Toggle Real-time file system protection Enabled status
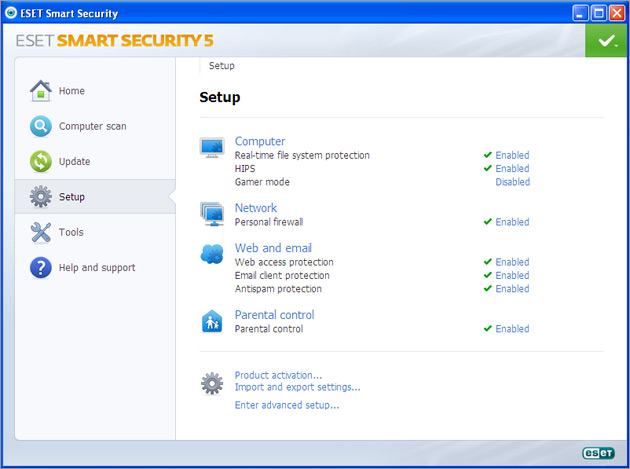 512,156
